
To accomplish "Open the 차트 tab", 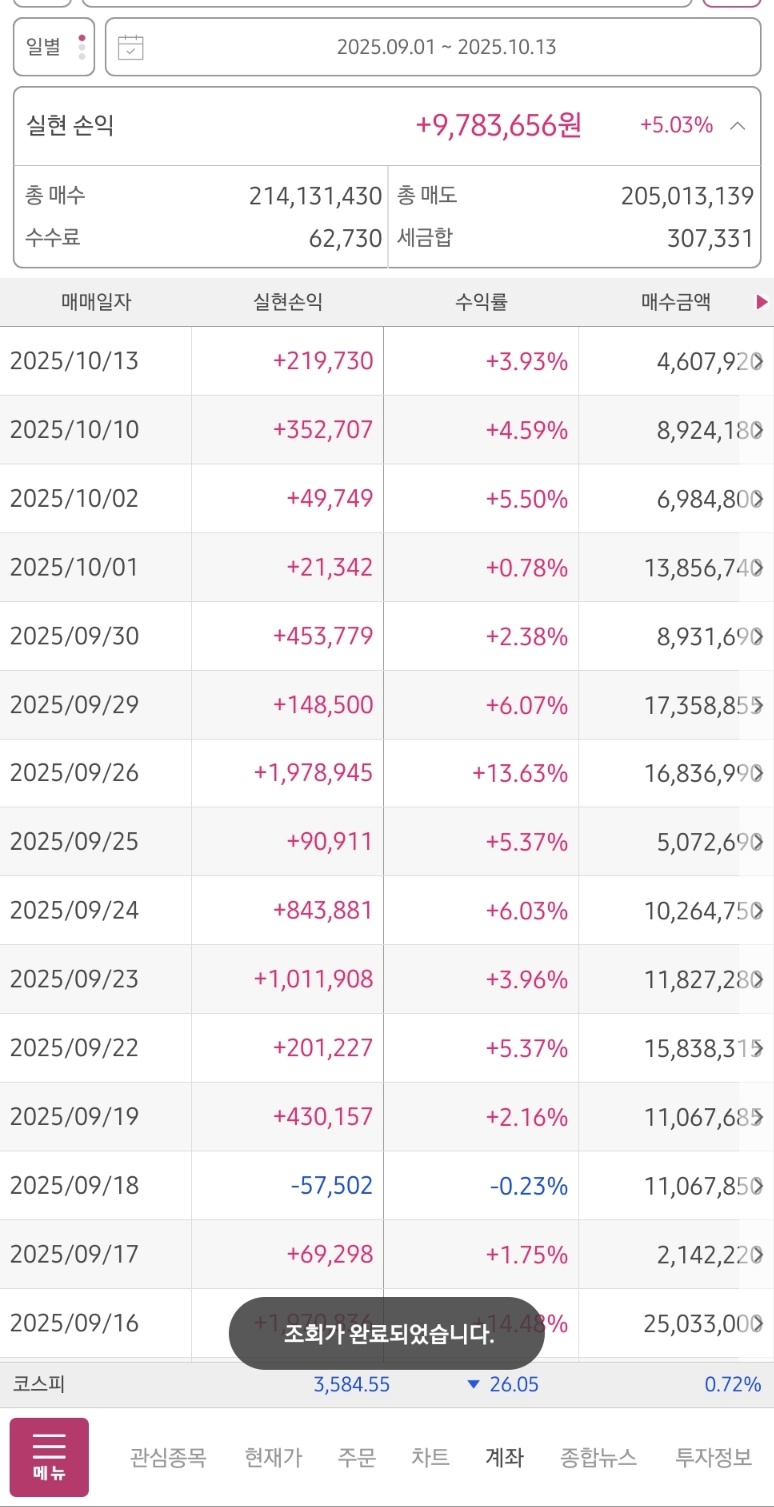I will [430, 1457].
